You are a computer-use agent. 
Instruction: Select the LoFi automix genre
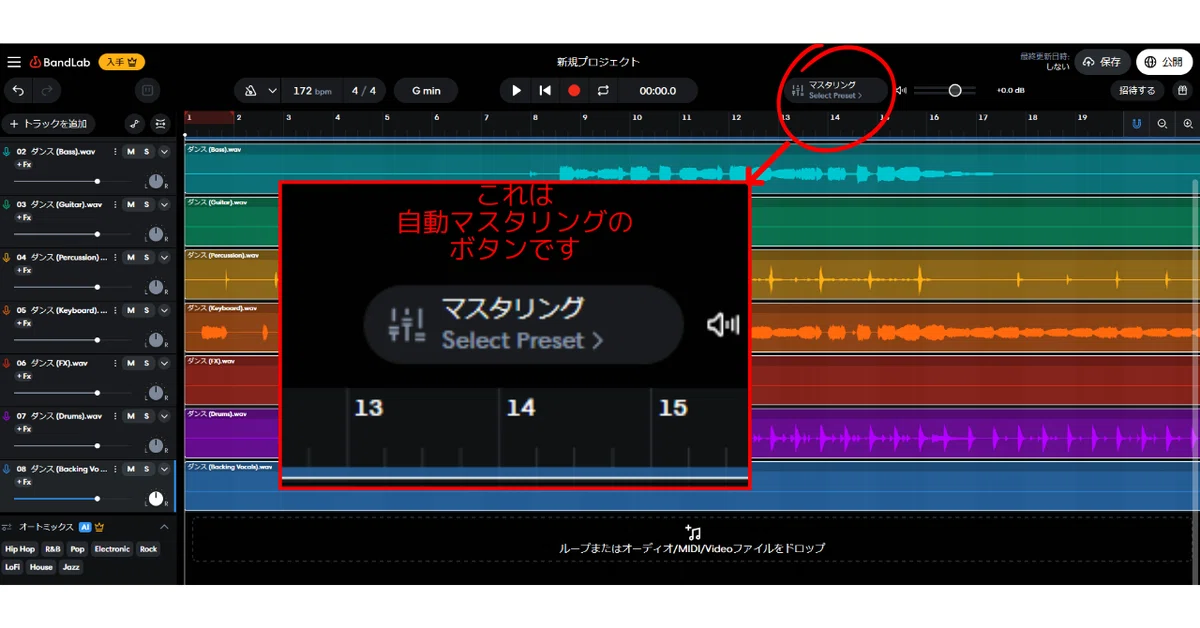point(12,567)
